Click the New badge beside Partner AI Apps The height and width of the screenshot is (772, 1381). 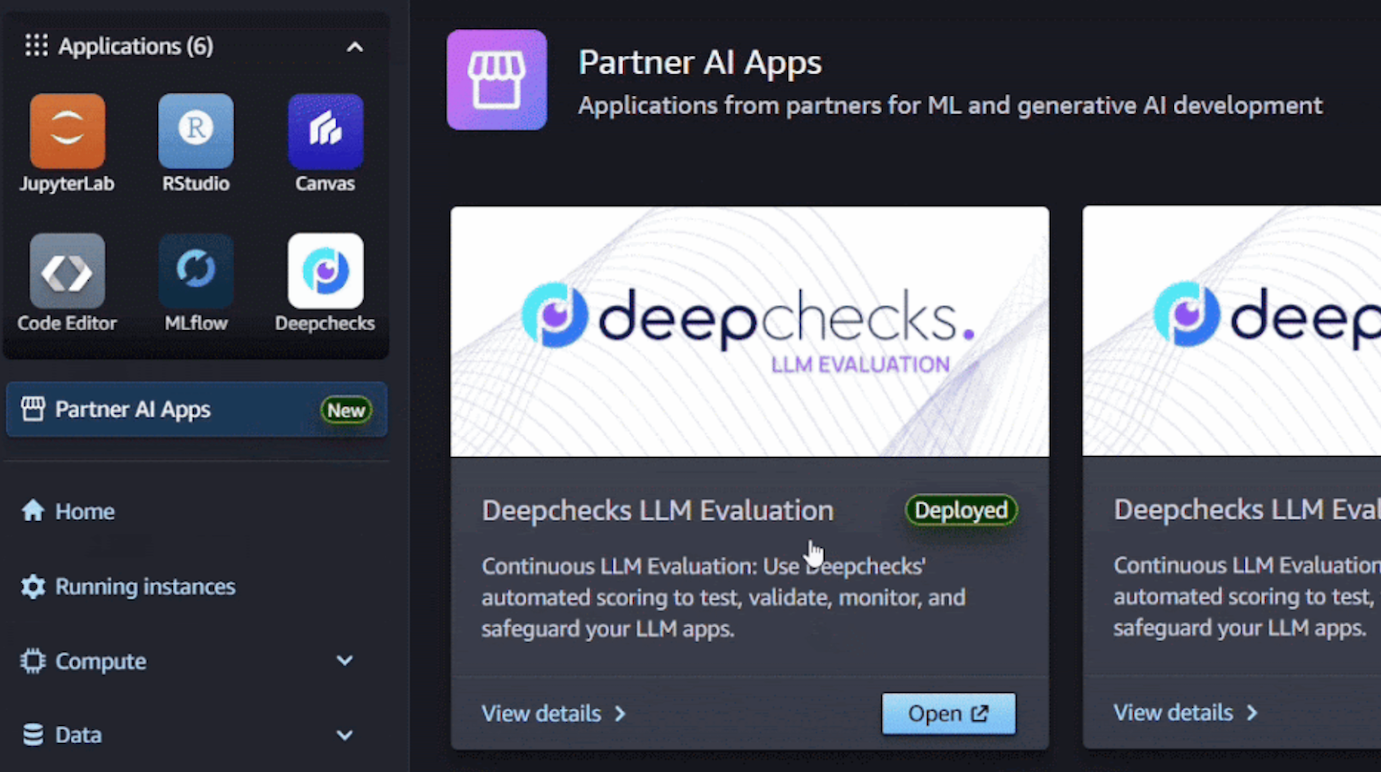pos(346,410)
